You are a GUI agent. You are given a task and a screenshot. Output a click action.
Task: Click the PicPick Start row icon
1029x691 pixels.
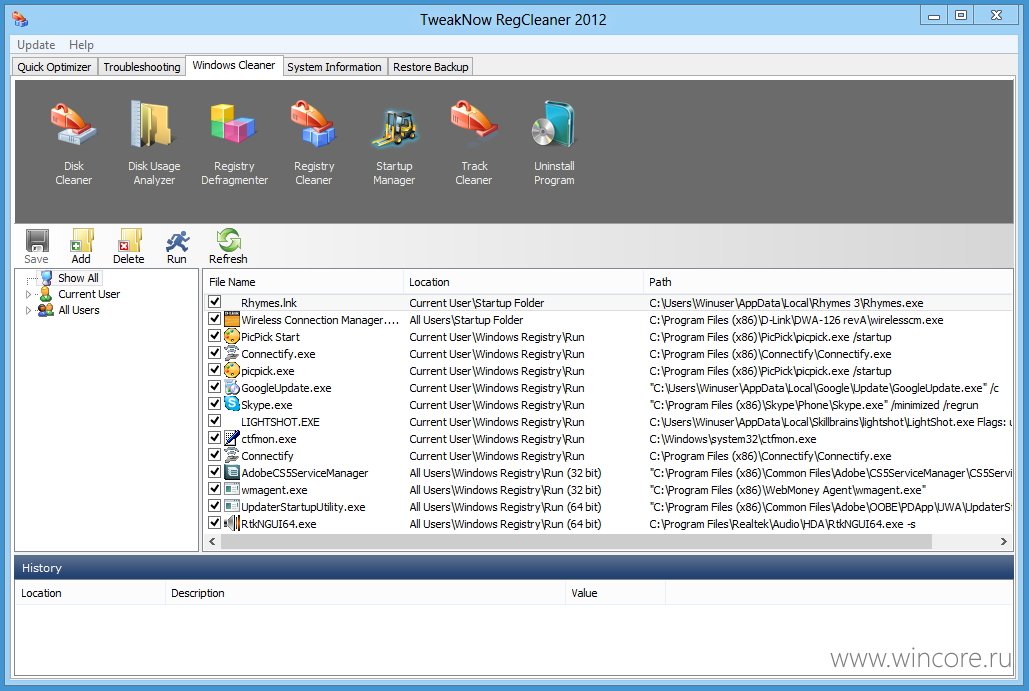click(x=232, y=337)
